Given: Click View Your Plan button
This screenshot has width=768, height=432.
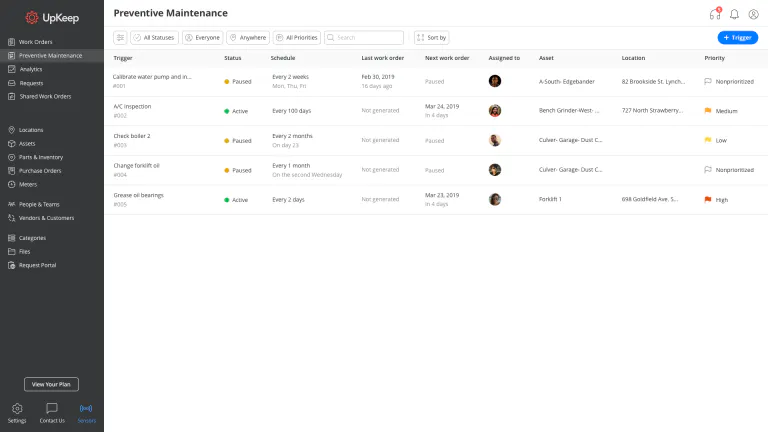Looking at the screenshot, I should click(x=51, y=384).
